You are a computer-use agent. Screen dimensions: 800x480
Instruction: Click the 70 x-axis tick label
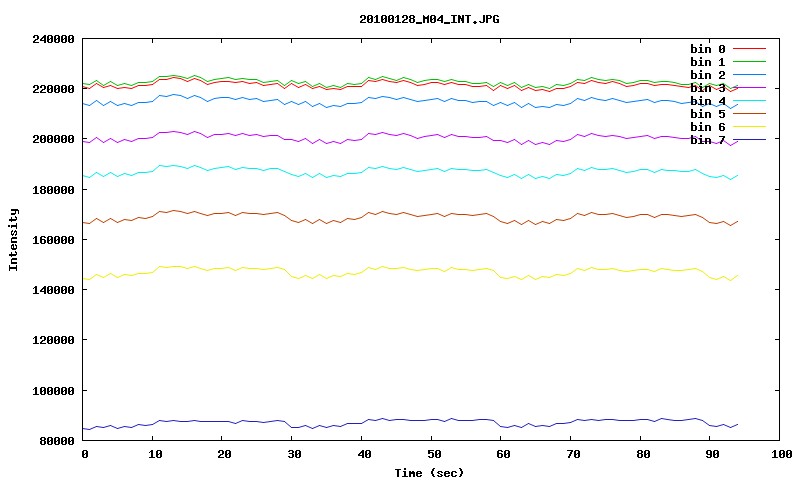click(x=573, y=454)
